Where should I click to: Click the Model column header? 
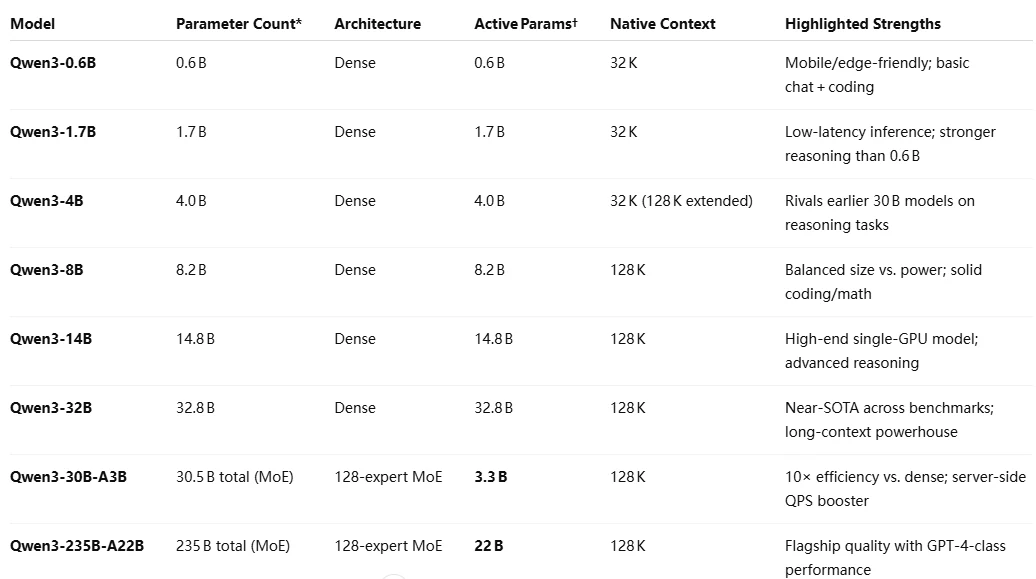click(32, 24)
